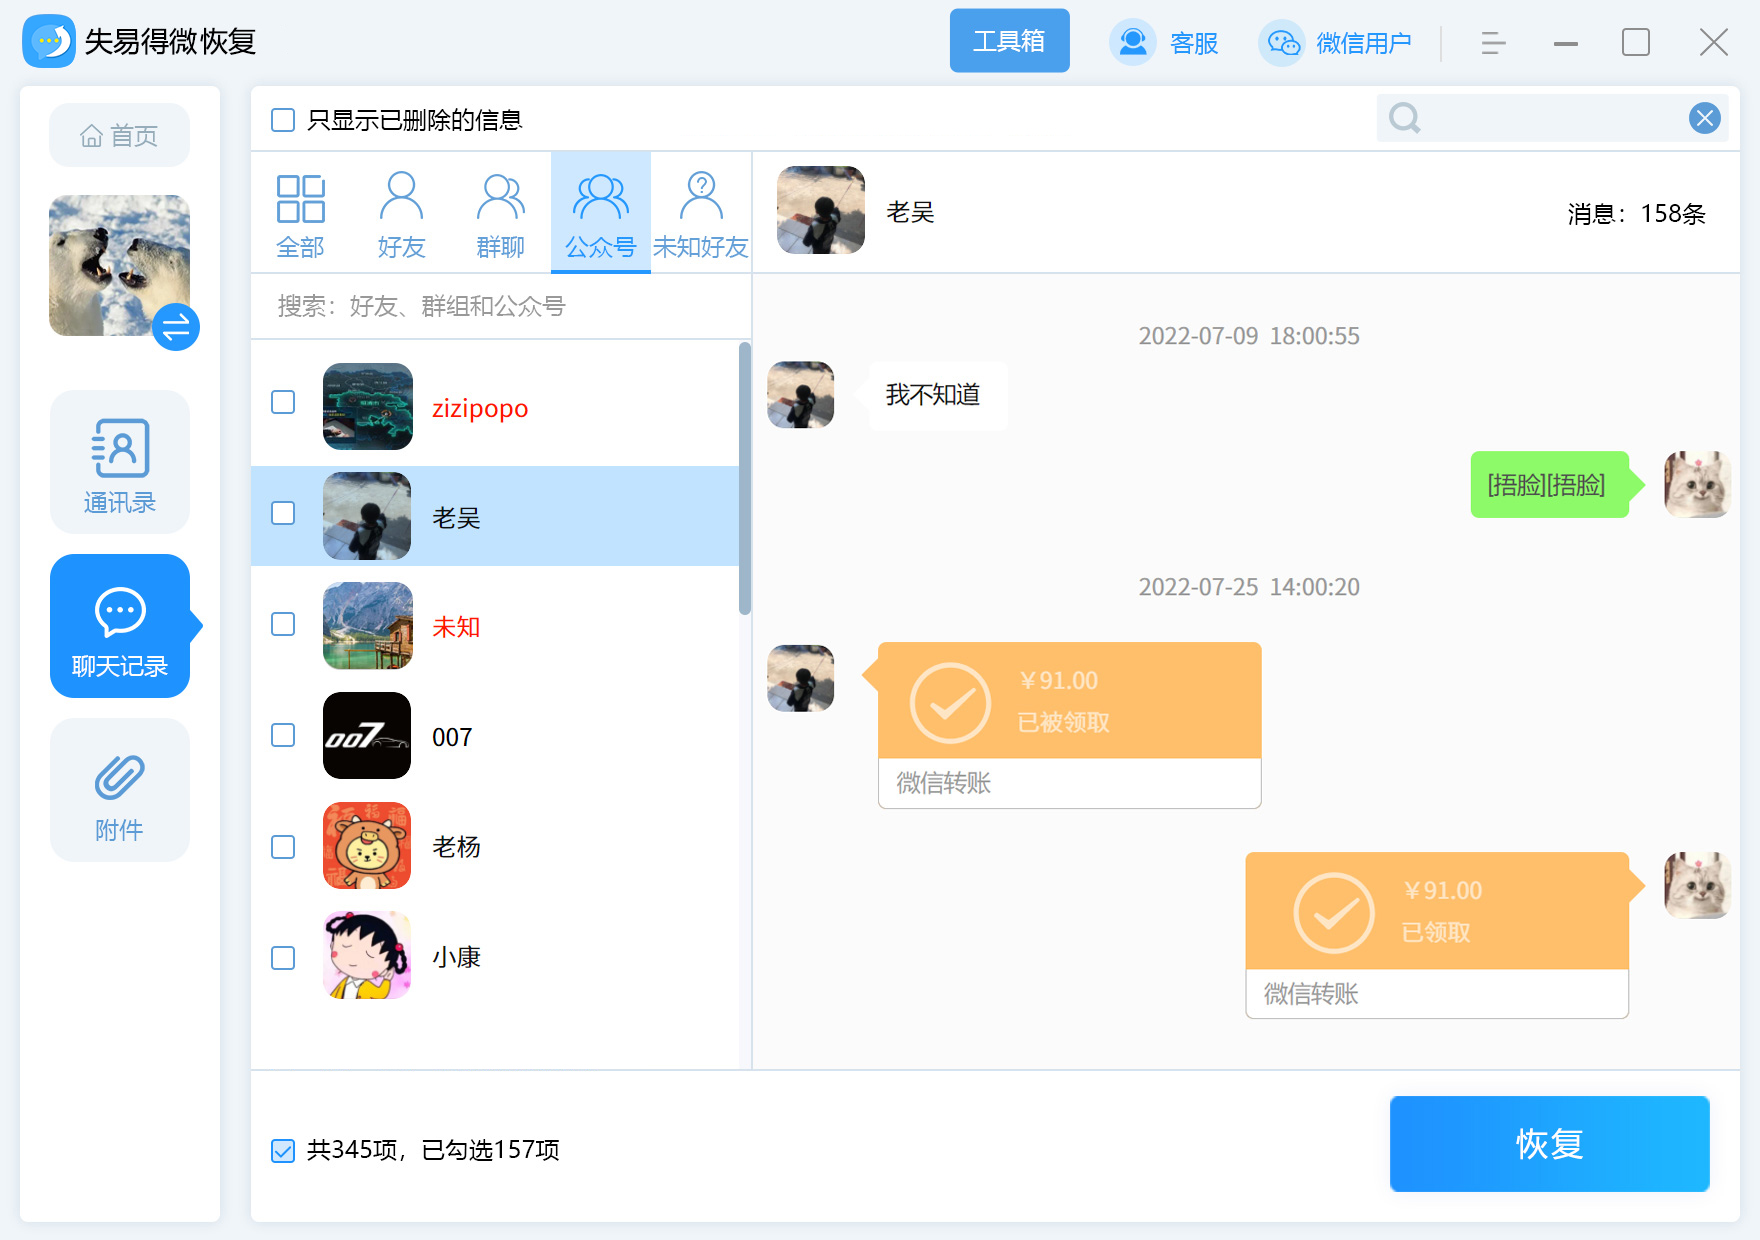
Task: Open the 首页 home page
Action: pos(118,135)
